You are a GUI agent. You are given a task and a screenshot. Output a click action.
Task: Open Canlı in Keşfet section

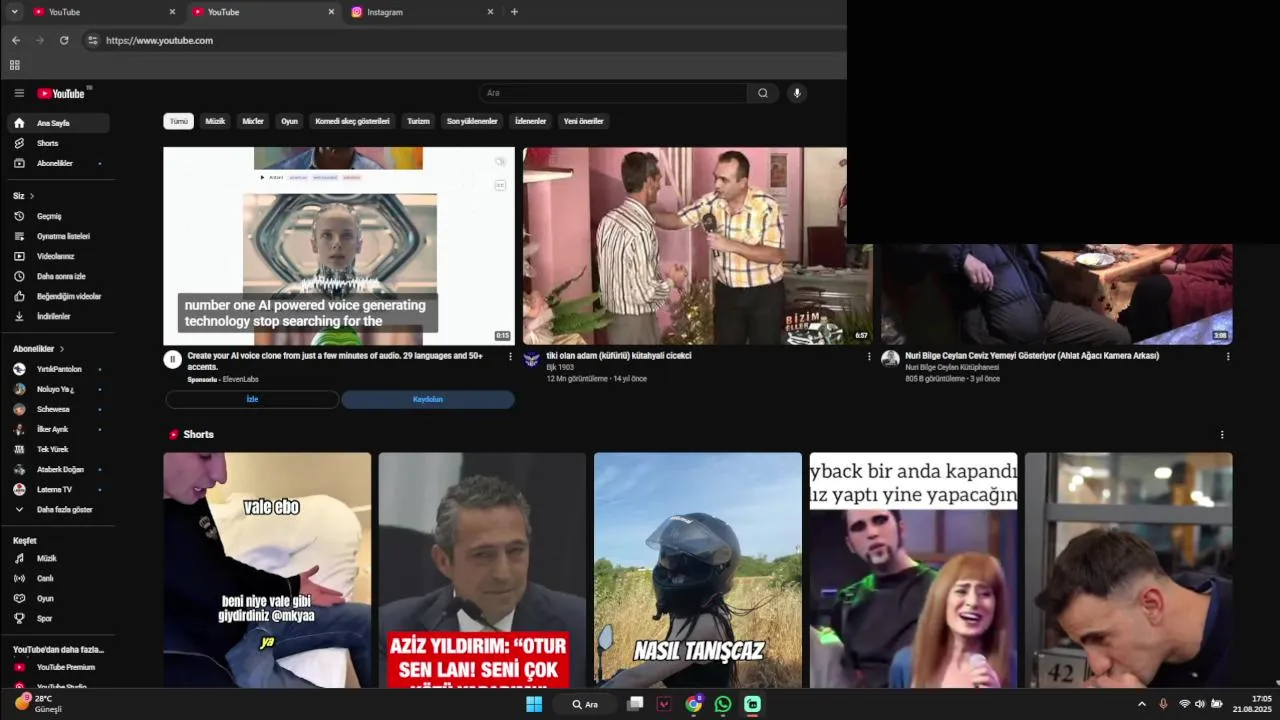click(x=58, y=578)
